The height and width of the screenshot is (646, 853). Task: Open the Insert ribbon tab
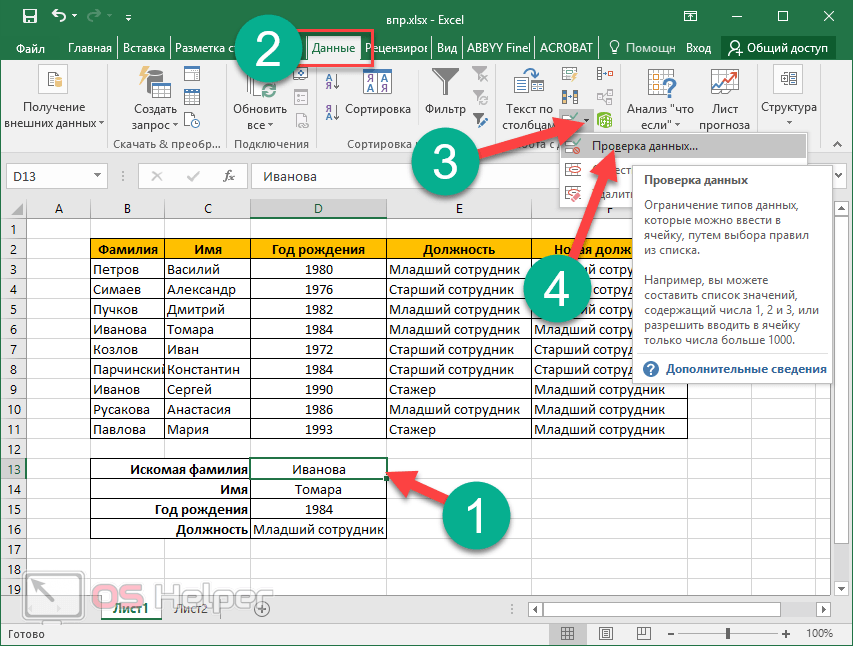(143, 48)
